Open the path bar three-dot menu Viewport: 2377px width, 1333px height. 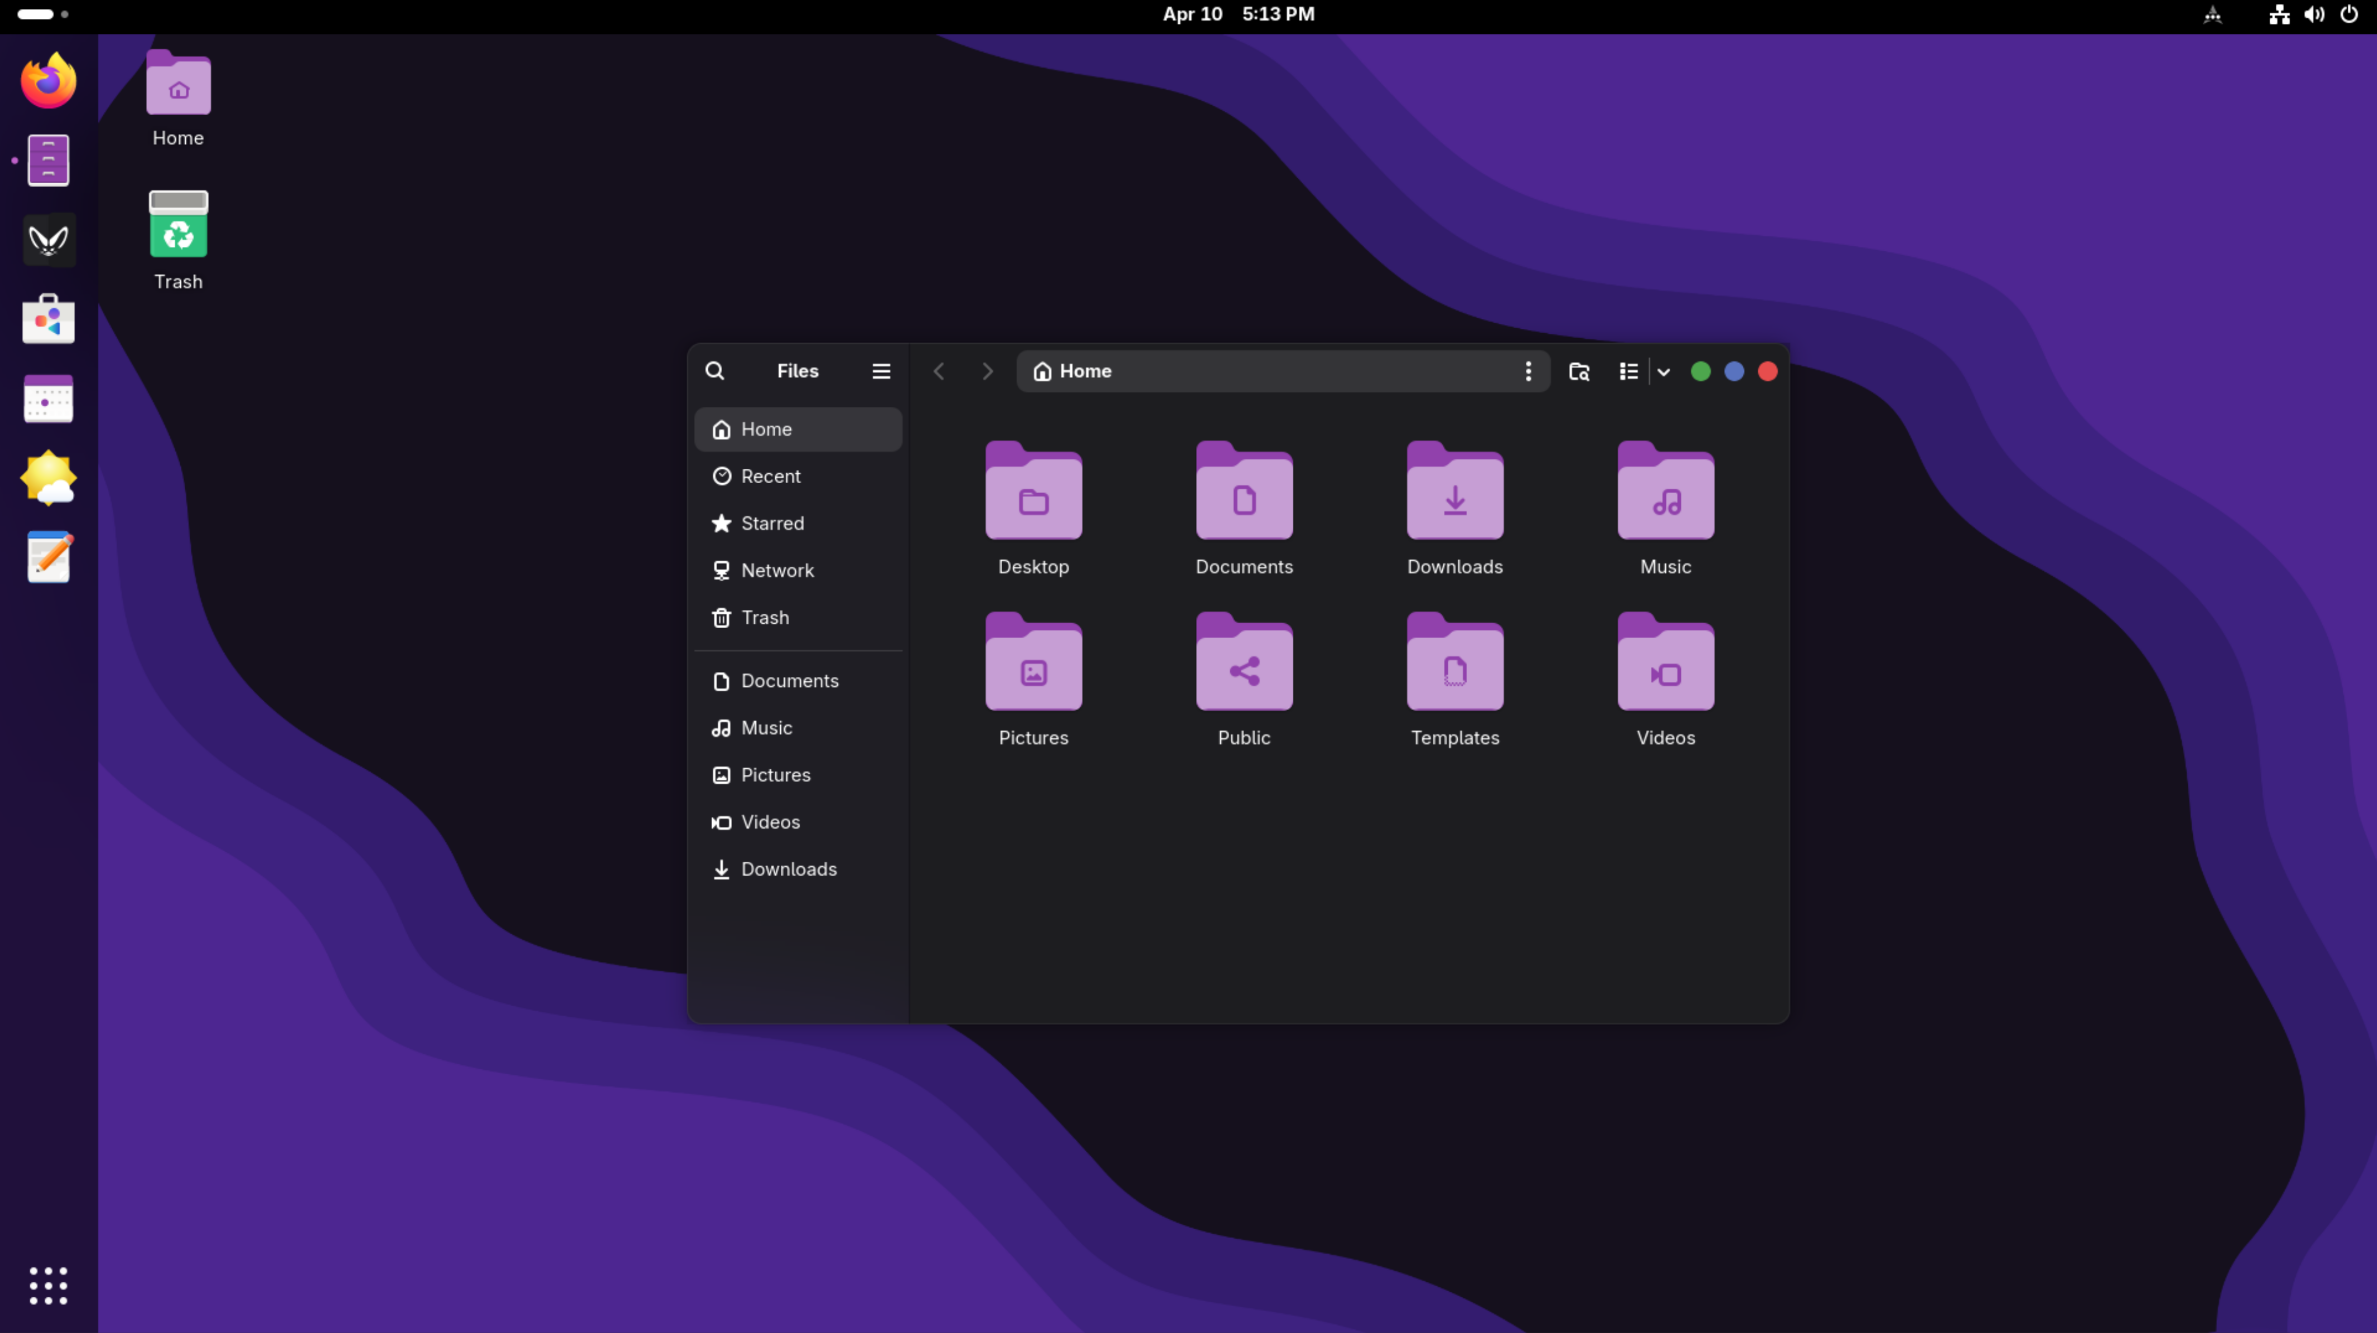1528,371
